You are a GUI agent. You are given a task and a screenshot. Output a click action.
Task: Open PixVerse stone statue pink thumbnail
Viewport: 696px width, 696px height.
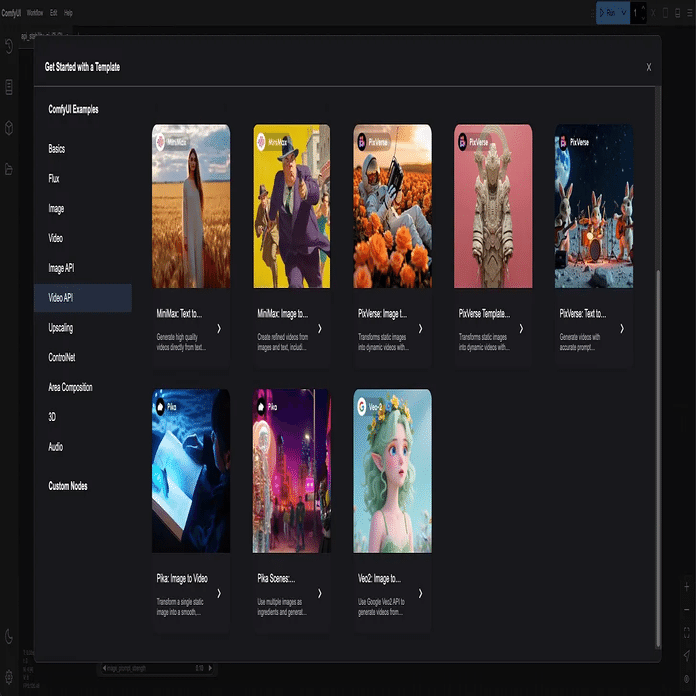(493, 206)
